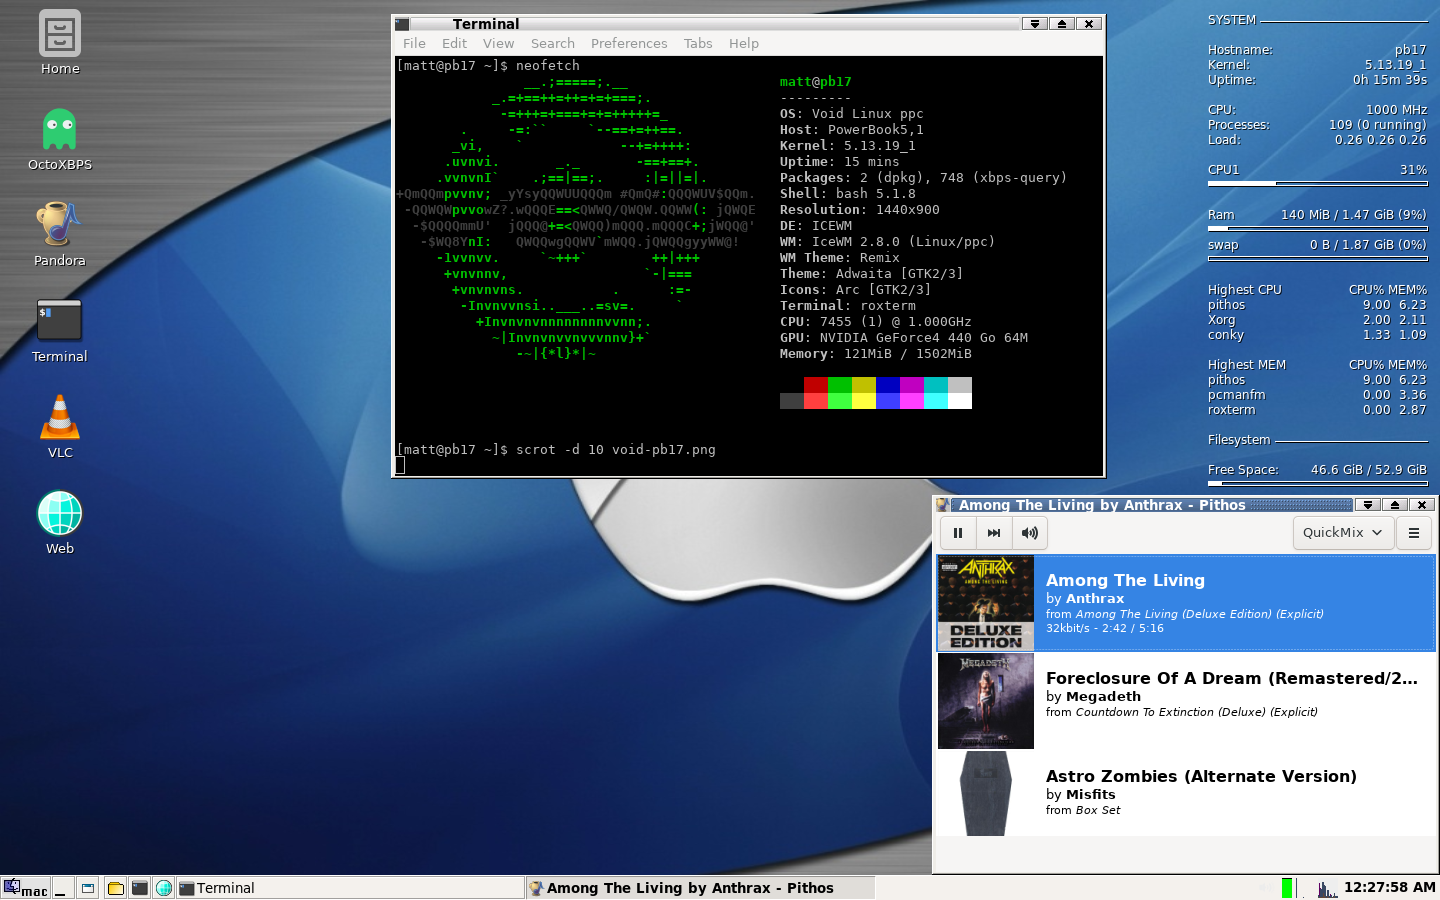Open the Preferences menu in Terminal

pyautogui.click(x=629, y=43)
